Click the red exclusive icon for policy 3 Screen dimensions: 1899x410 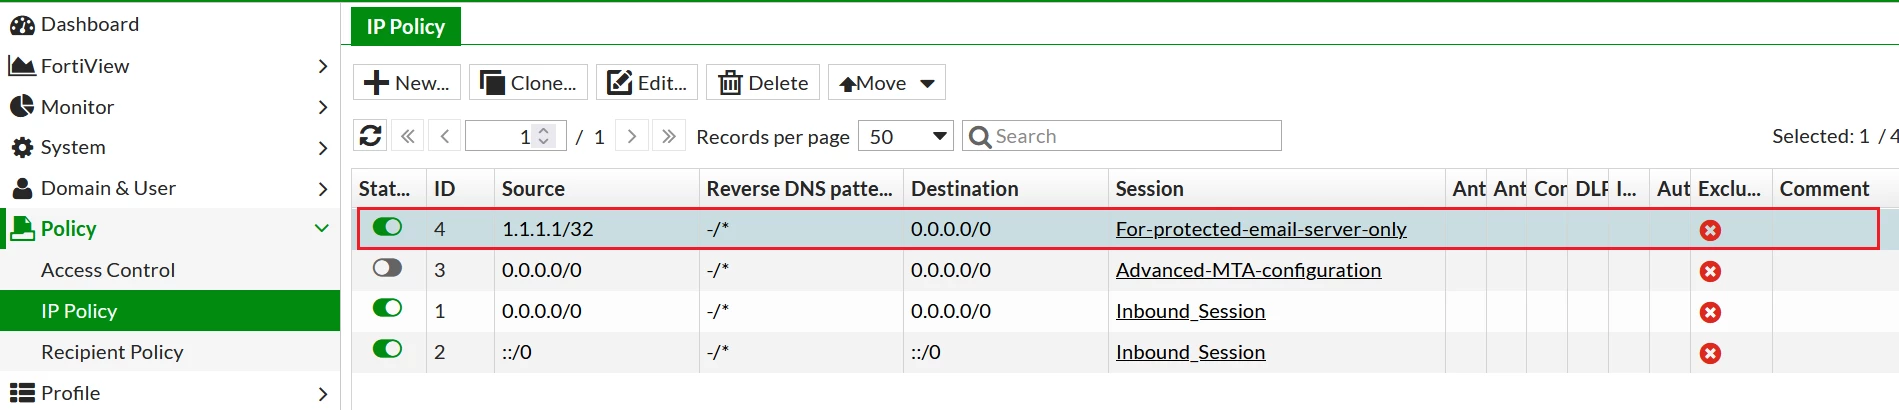[1710, 271]
